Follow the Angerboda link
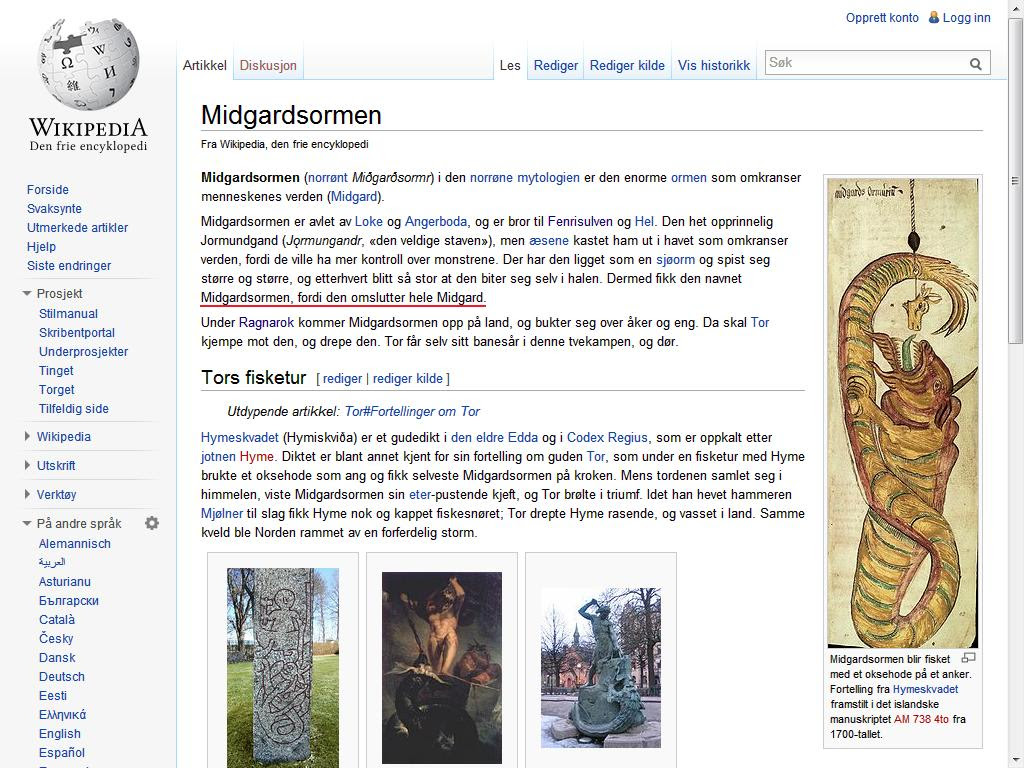Image resolution: width=1024 pixels, height=768 pixels. coord(436,221)
